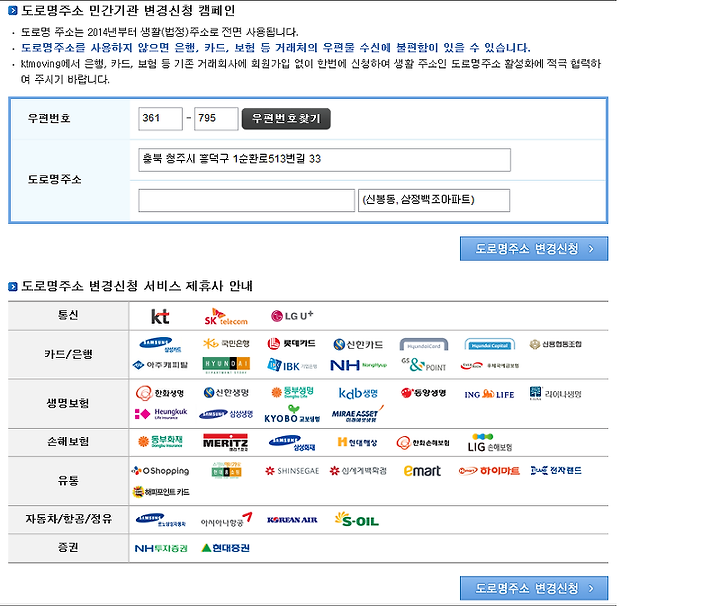Click the 신한카드 logo
The image size is (720, 606).
pyautogui.click(x=358, y=344)
